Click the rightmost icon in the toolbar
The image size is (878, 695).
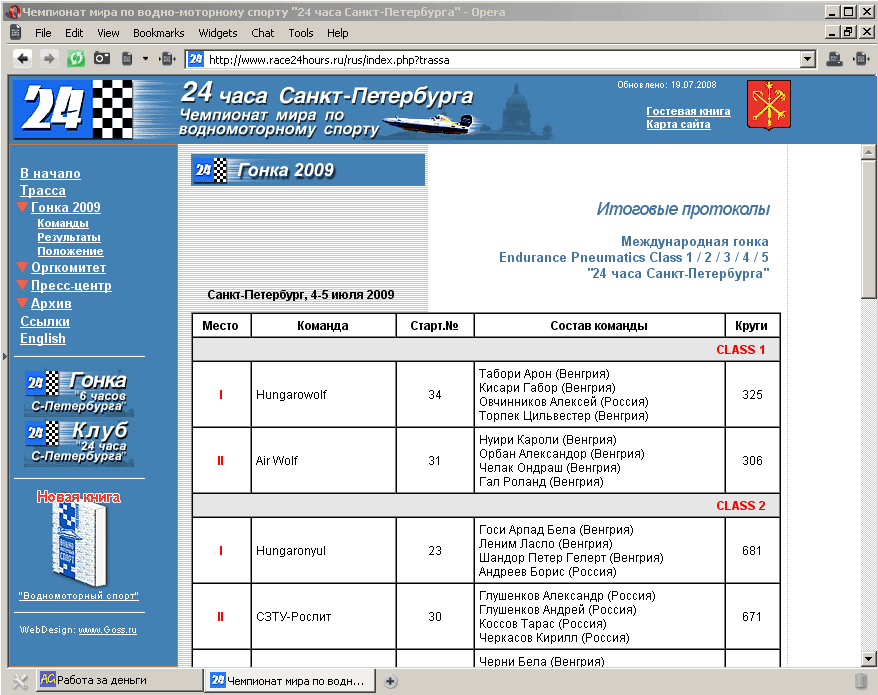tap(861, 58)
